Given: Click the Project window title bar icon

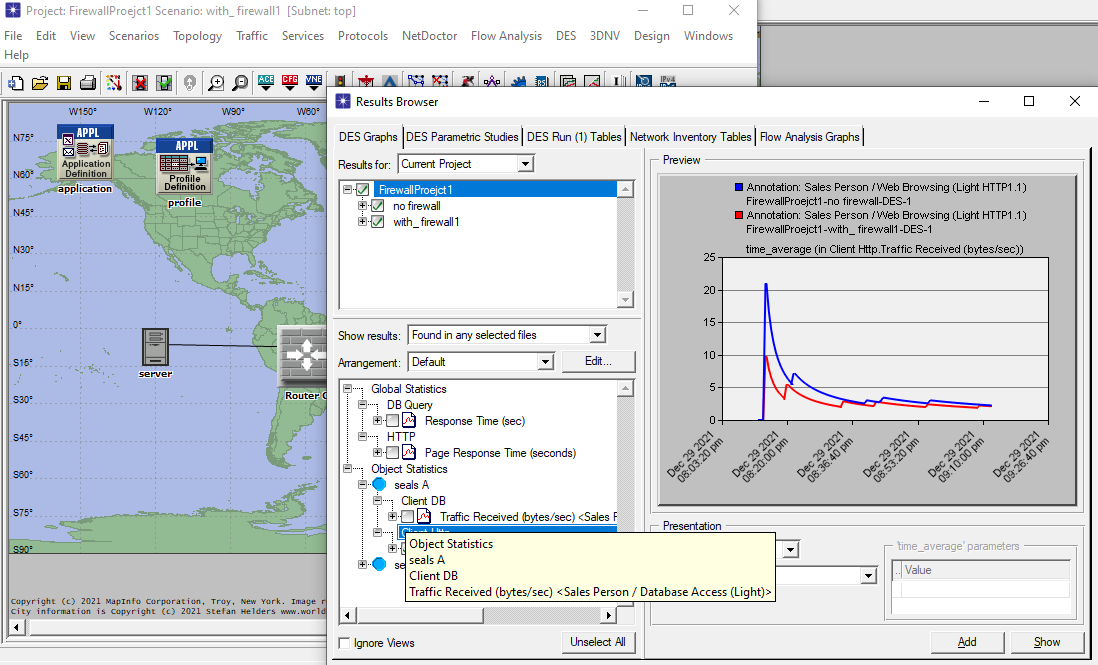Looking at the screenshot, I should click(x=12, y=10).
